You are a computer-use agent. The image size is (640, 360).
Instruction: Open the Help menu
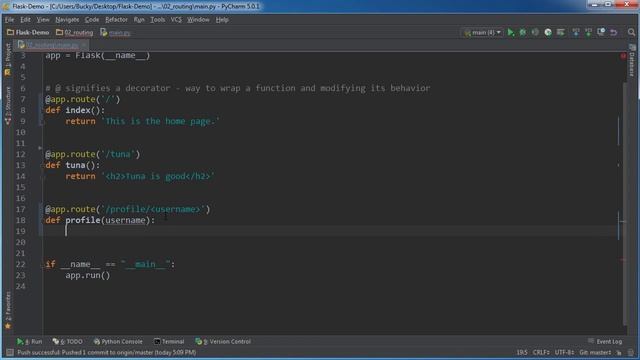[222, 20]
